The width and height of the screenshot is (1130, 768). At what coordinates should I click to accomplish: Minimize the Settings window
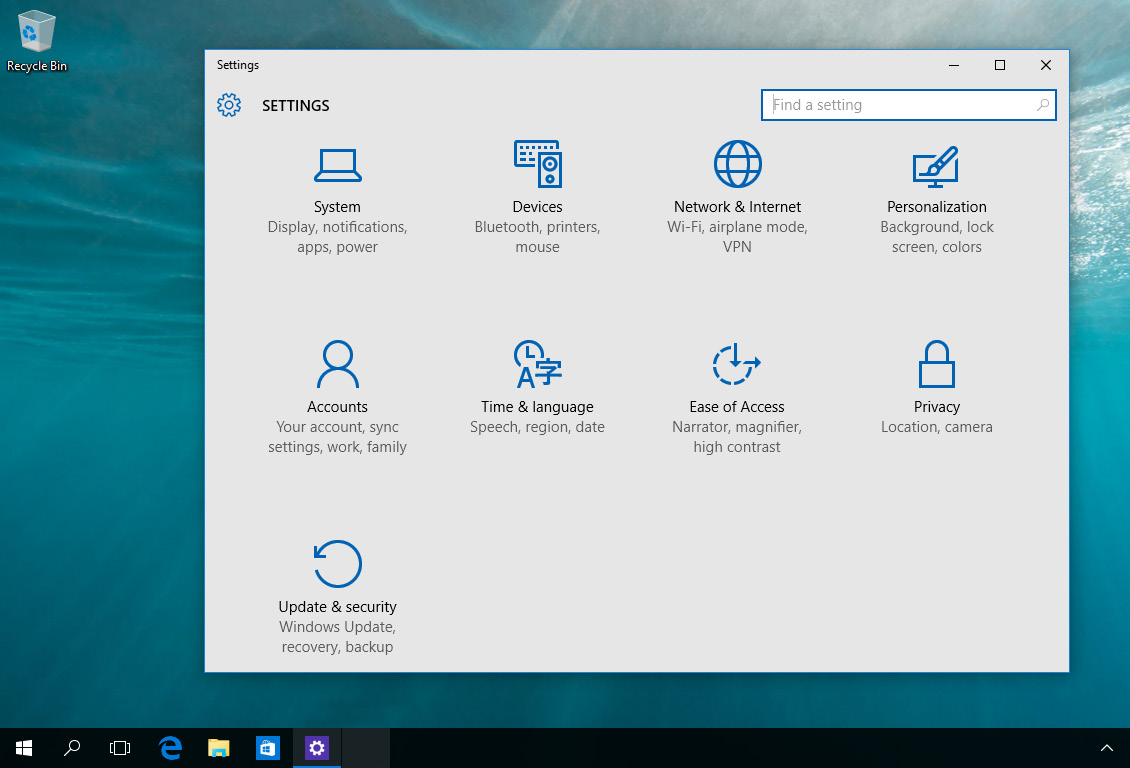click(x=953, y=65)
